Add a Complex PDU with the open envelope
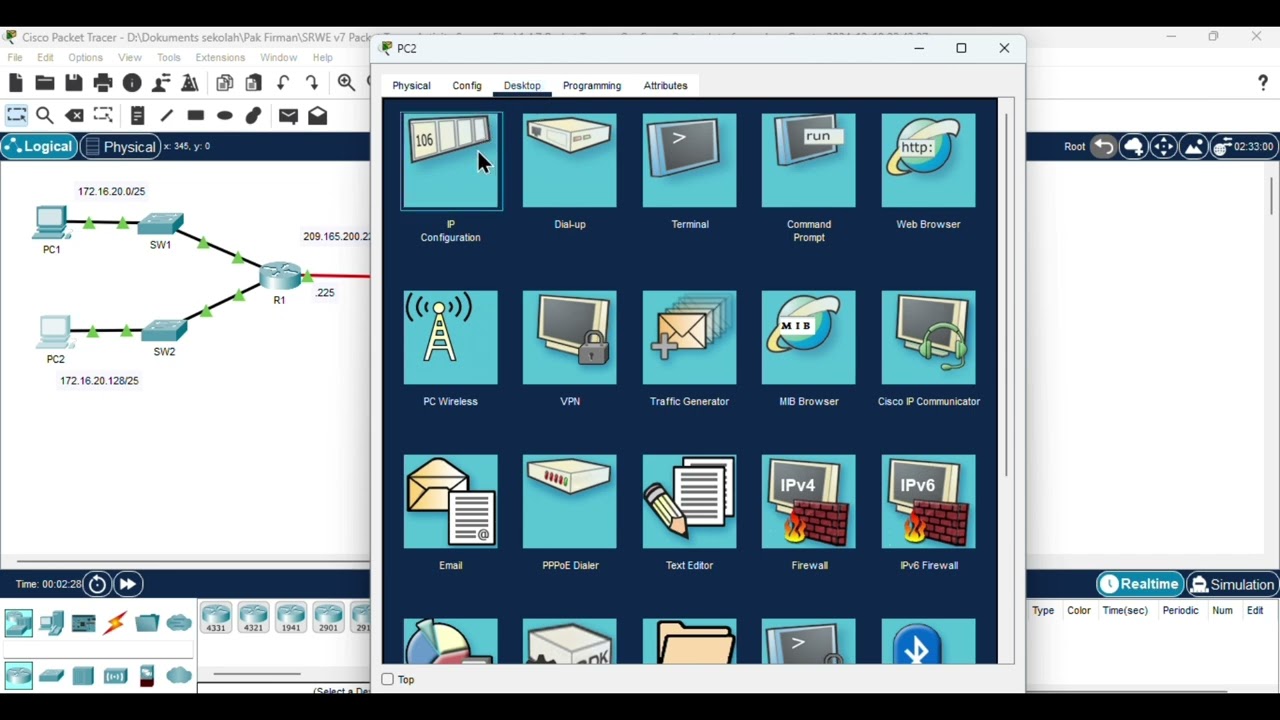 (x=318, y=116)
